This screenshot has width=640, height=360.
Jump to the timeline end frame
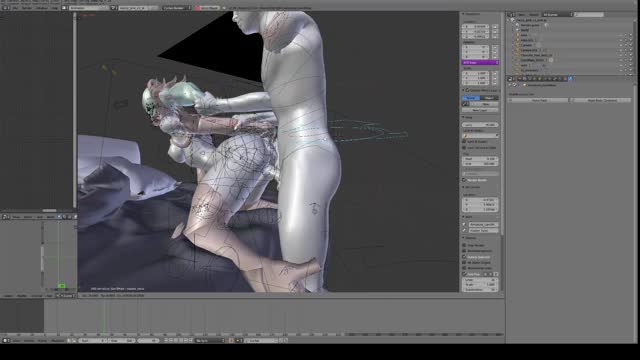point(191,340)
